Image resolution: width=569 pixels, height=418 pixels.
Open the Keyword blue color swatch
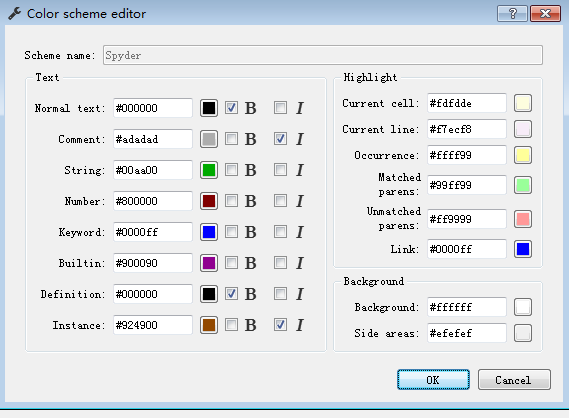(209, 232)
